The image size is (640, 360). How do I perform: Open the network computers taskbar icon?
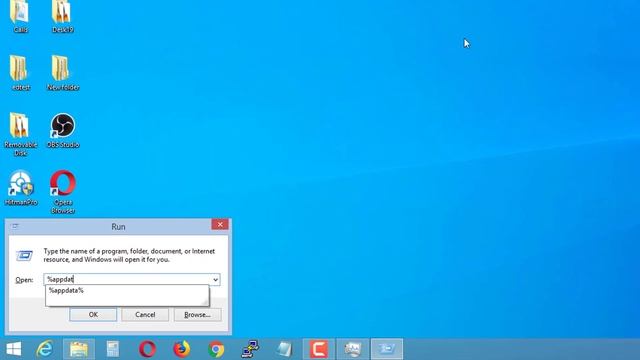coord(250,349)
